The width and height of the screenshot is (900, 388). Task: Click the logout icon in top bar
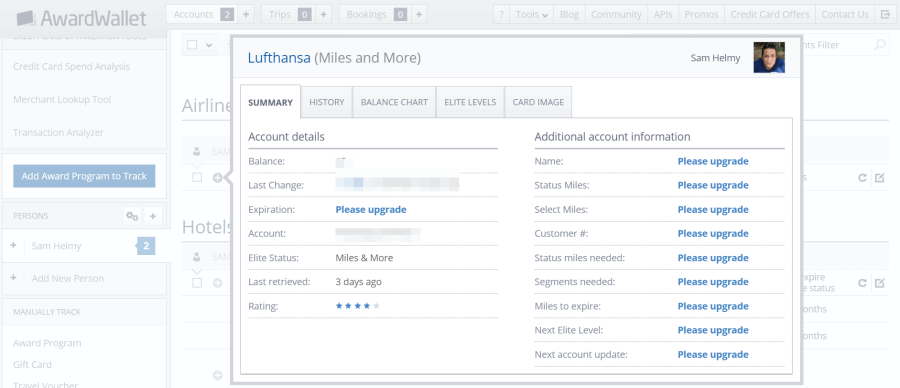885,14
